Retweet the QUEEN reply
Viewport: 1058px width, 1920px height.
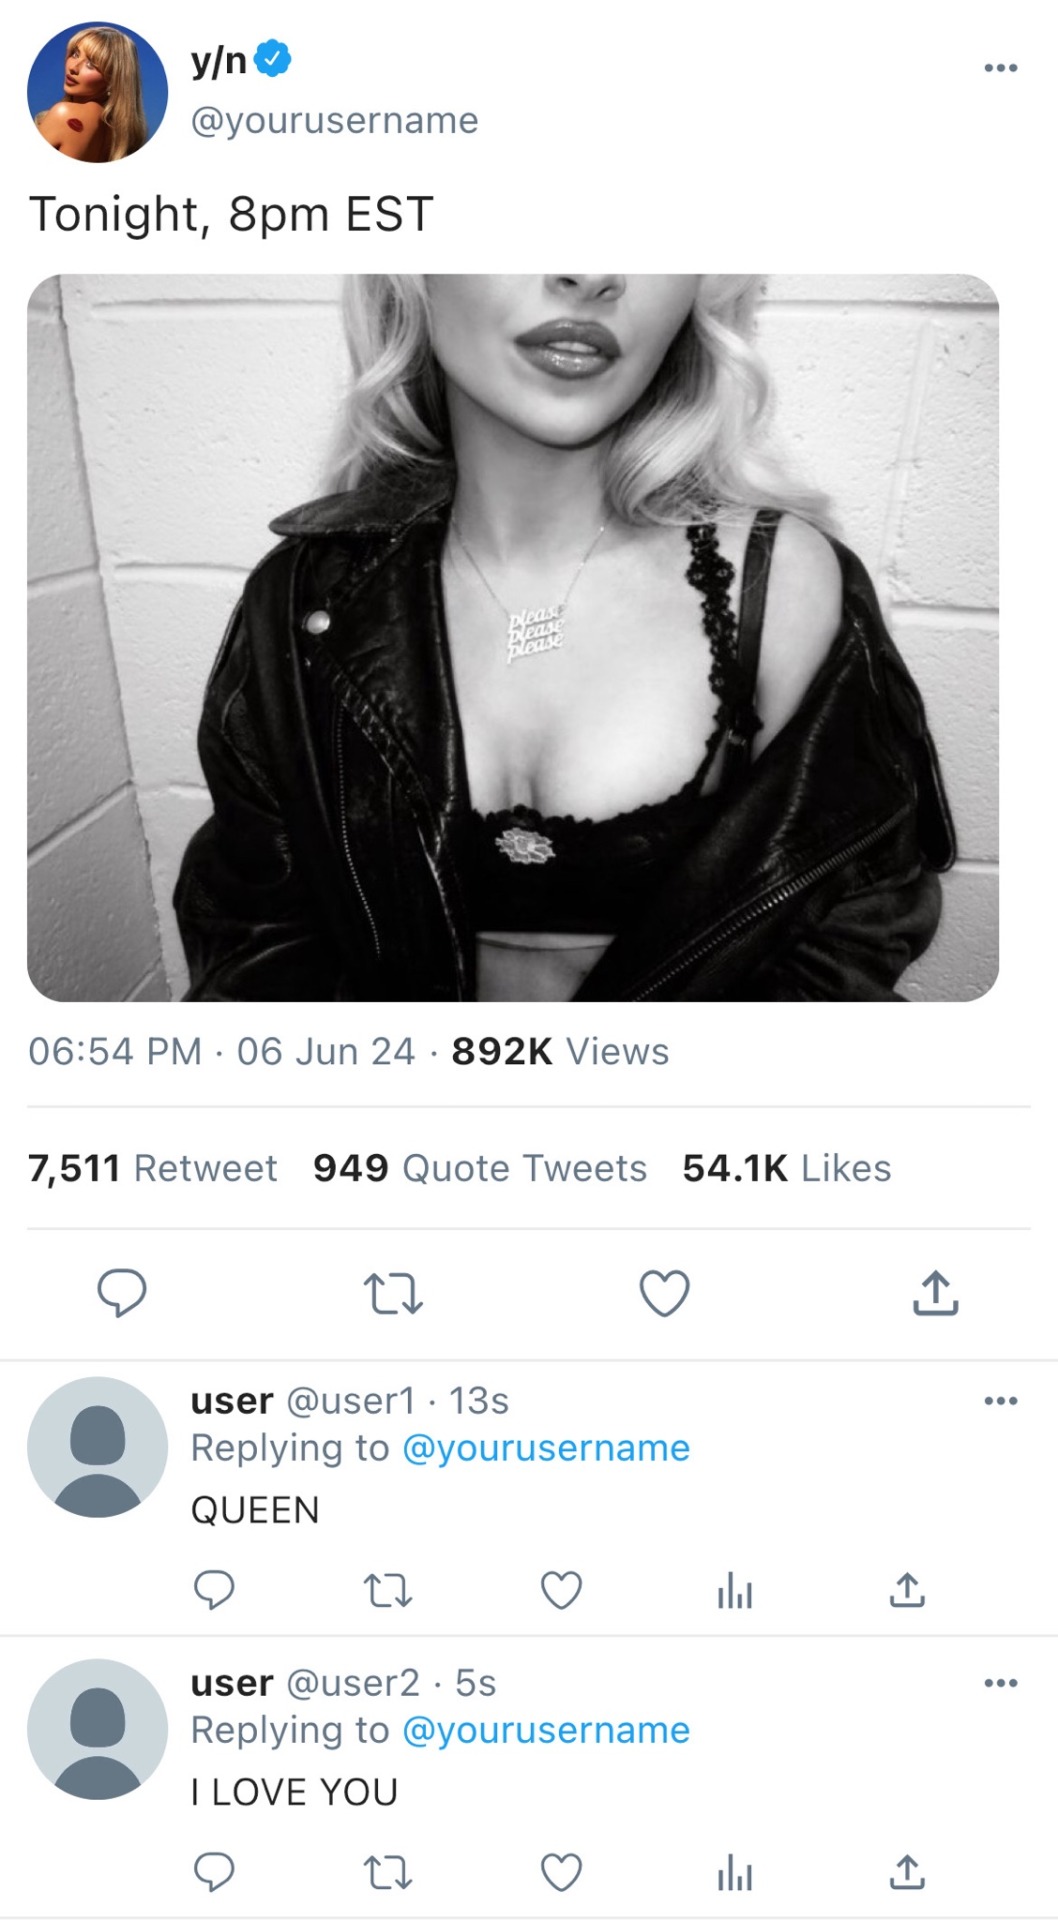click(387, 1590)
